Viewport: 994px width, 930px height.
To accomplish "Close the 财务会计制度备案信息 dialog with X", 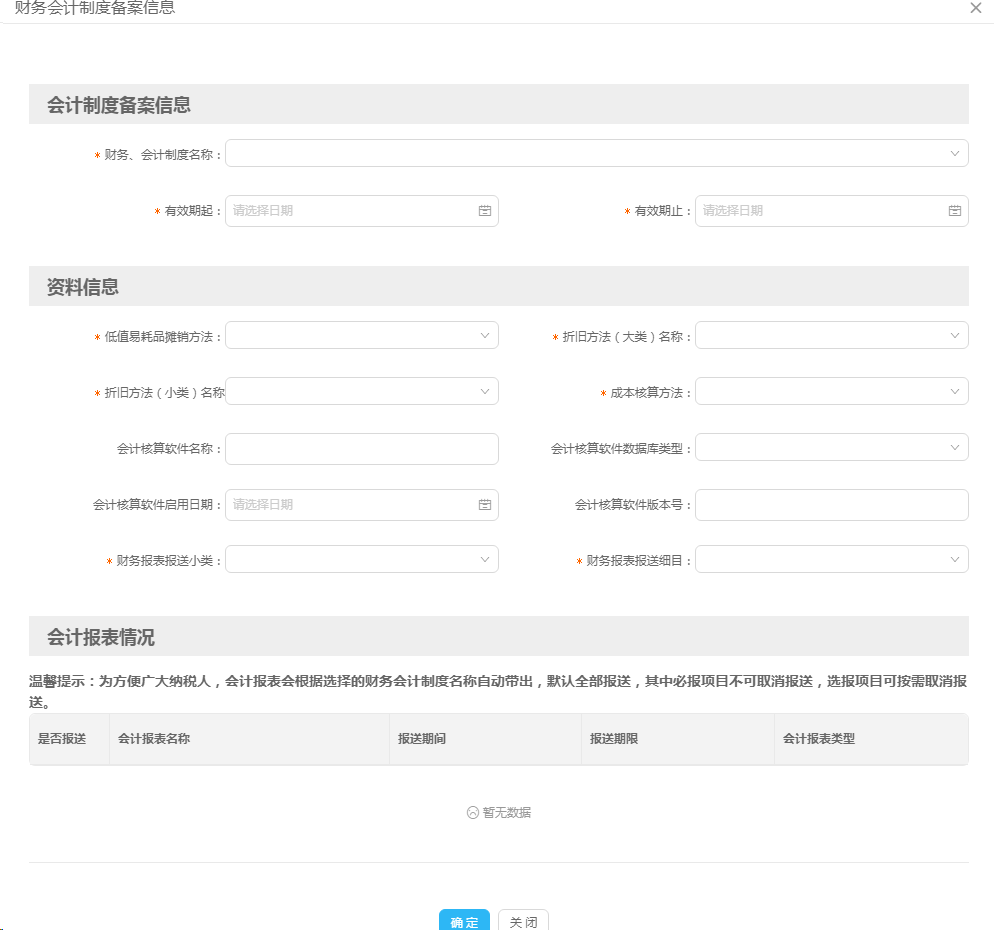I will point(976,8).
